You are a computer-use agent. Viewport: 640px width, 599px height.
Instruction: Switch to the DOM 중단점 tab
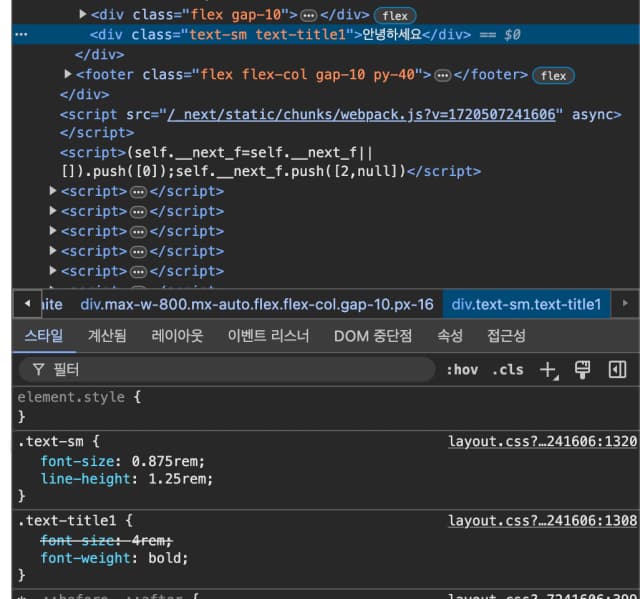(x=373, y=336)
